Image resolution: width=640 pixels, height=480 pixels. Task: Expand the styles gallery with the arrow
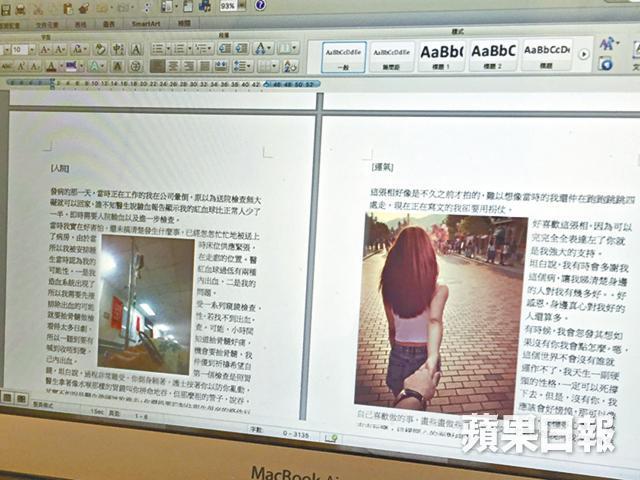(x=584, y=53)
